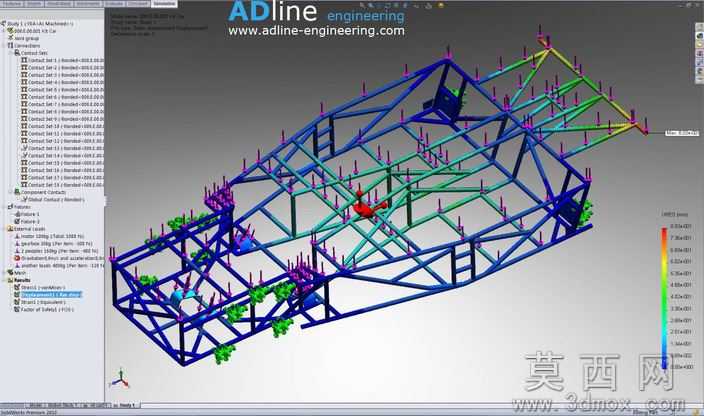Collapse the External Loads node

click(x=4, y=229)
